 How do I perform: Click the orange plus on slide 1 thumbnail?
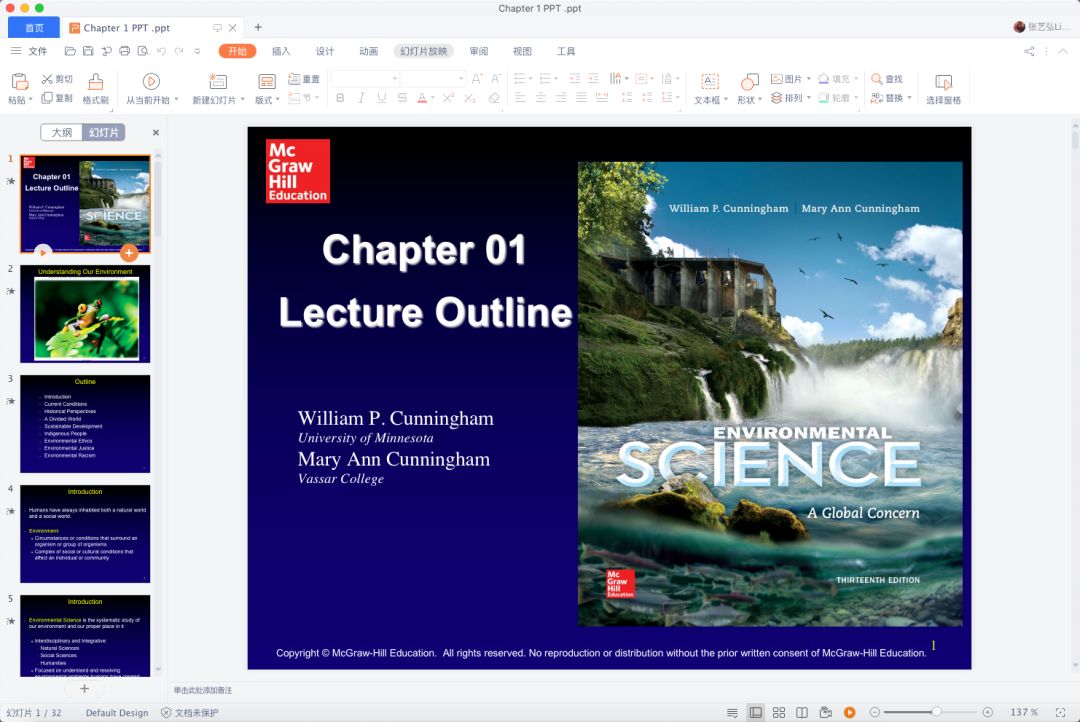(129, 253)
